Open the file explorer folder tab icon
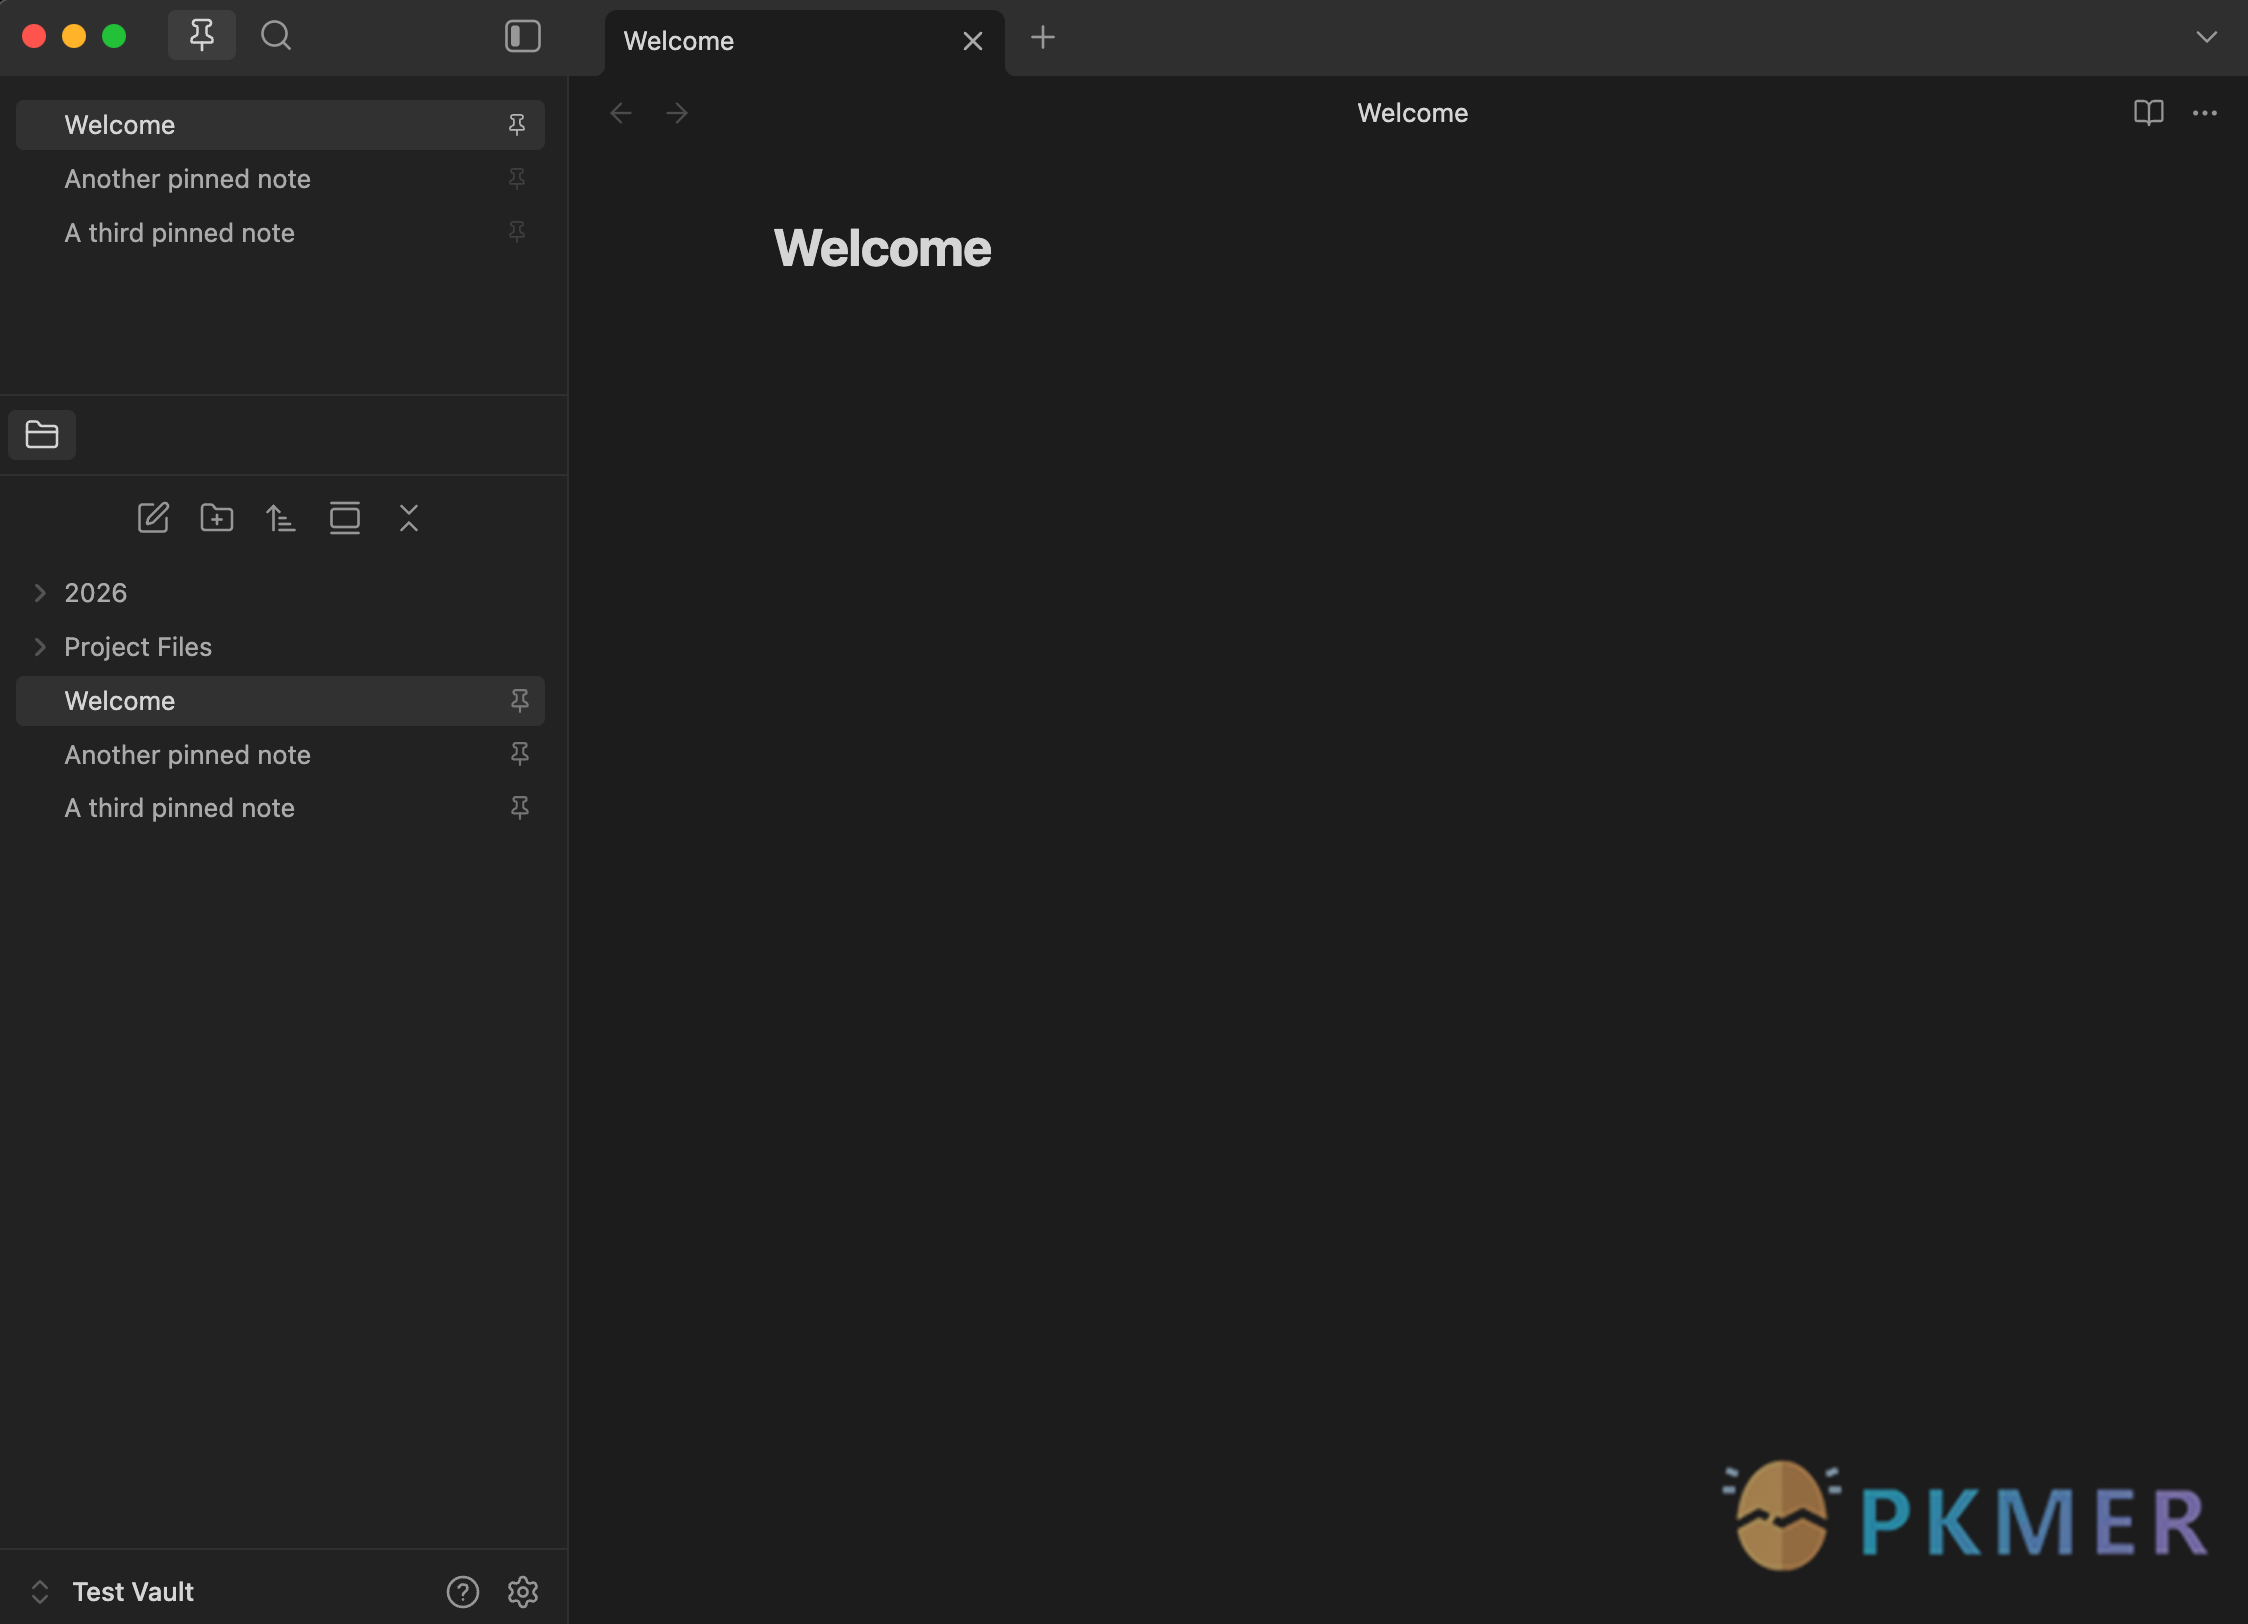Viewport: 2248px width, 1624px height. coord(42,435)
